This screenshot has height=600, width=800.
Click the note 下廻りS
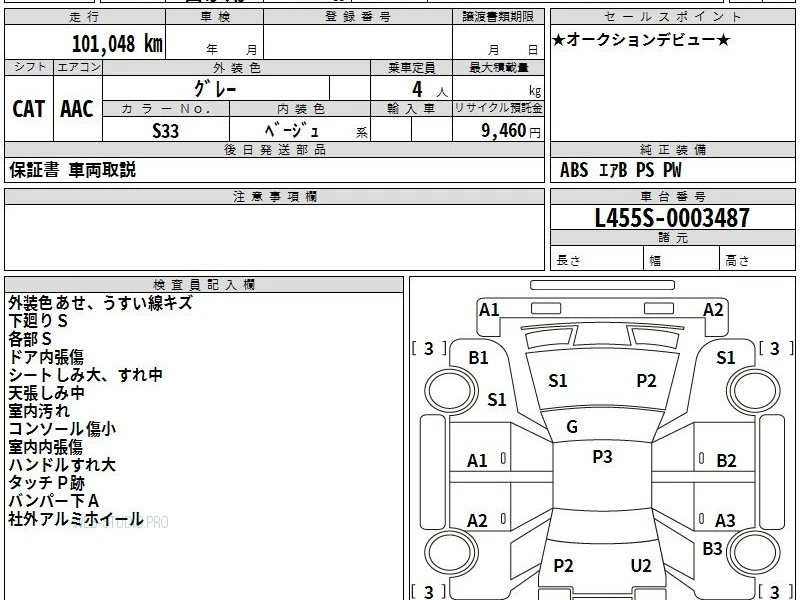(x=38, y=321)
